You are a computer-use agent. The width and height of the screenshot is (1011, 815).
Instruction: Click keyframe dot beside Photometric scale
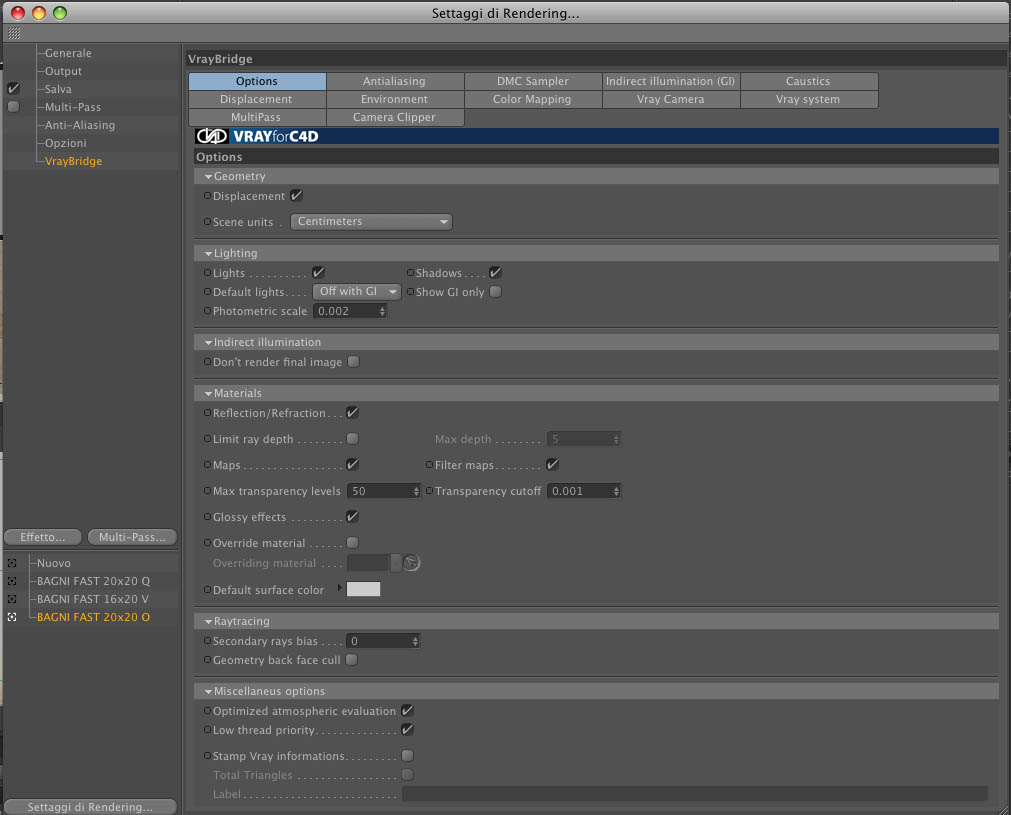tap(207, 310)
